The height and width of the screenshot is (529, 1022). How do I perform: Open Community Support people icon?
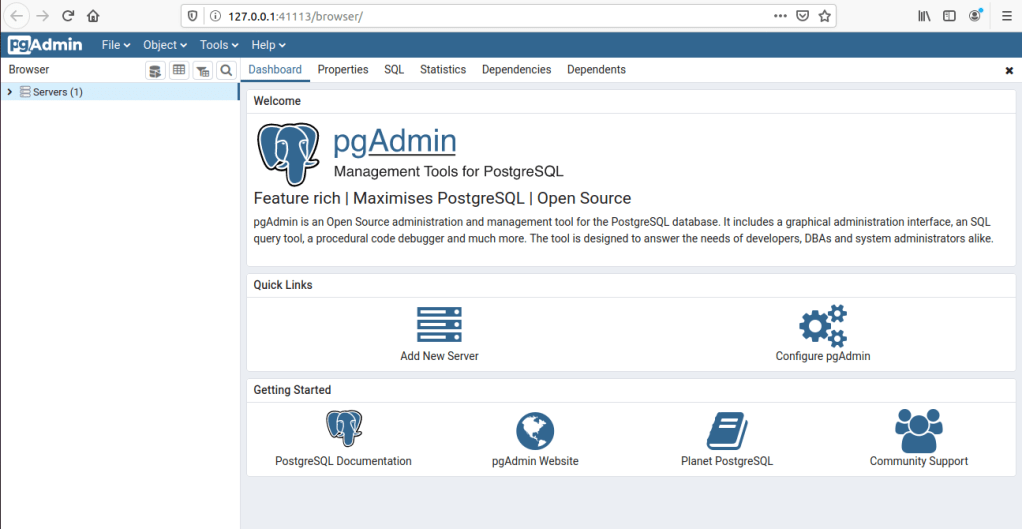[918, 430]
